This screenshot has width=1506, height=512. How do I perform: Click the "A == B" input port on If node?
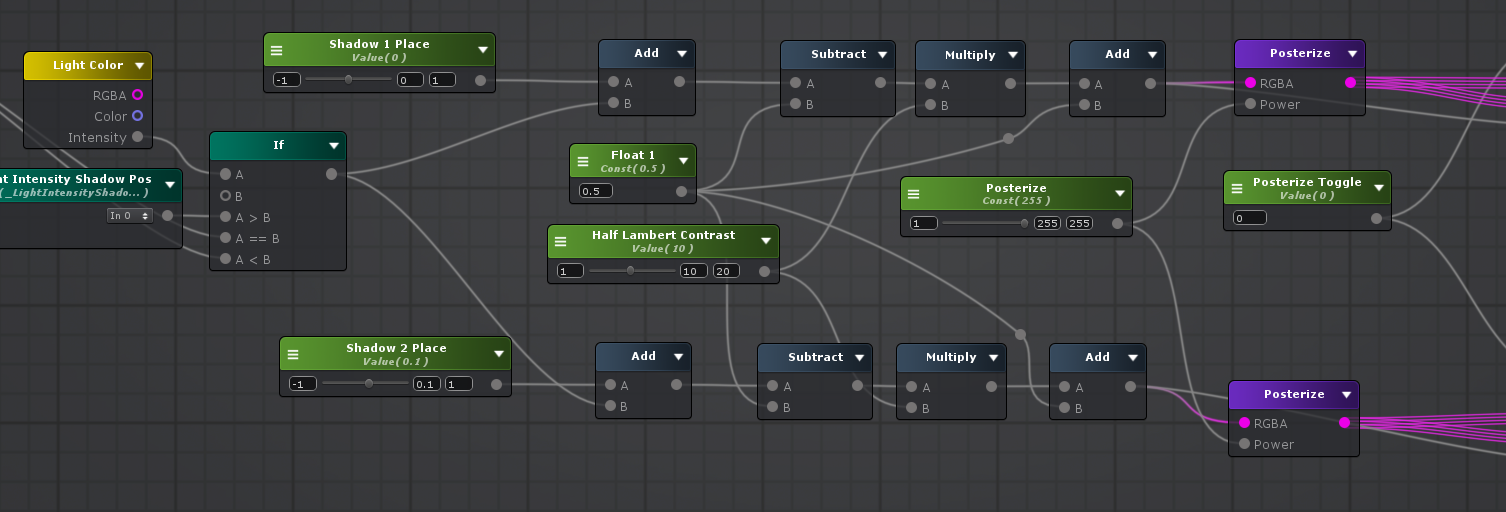coord(225,238)
